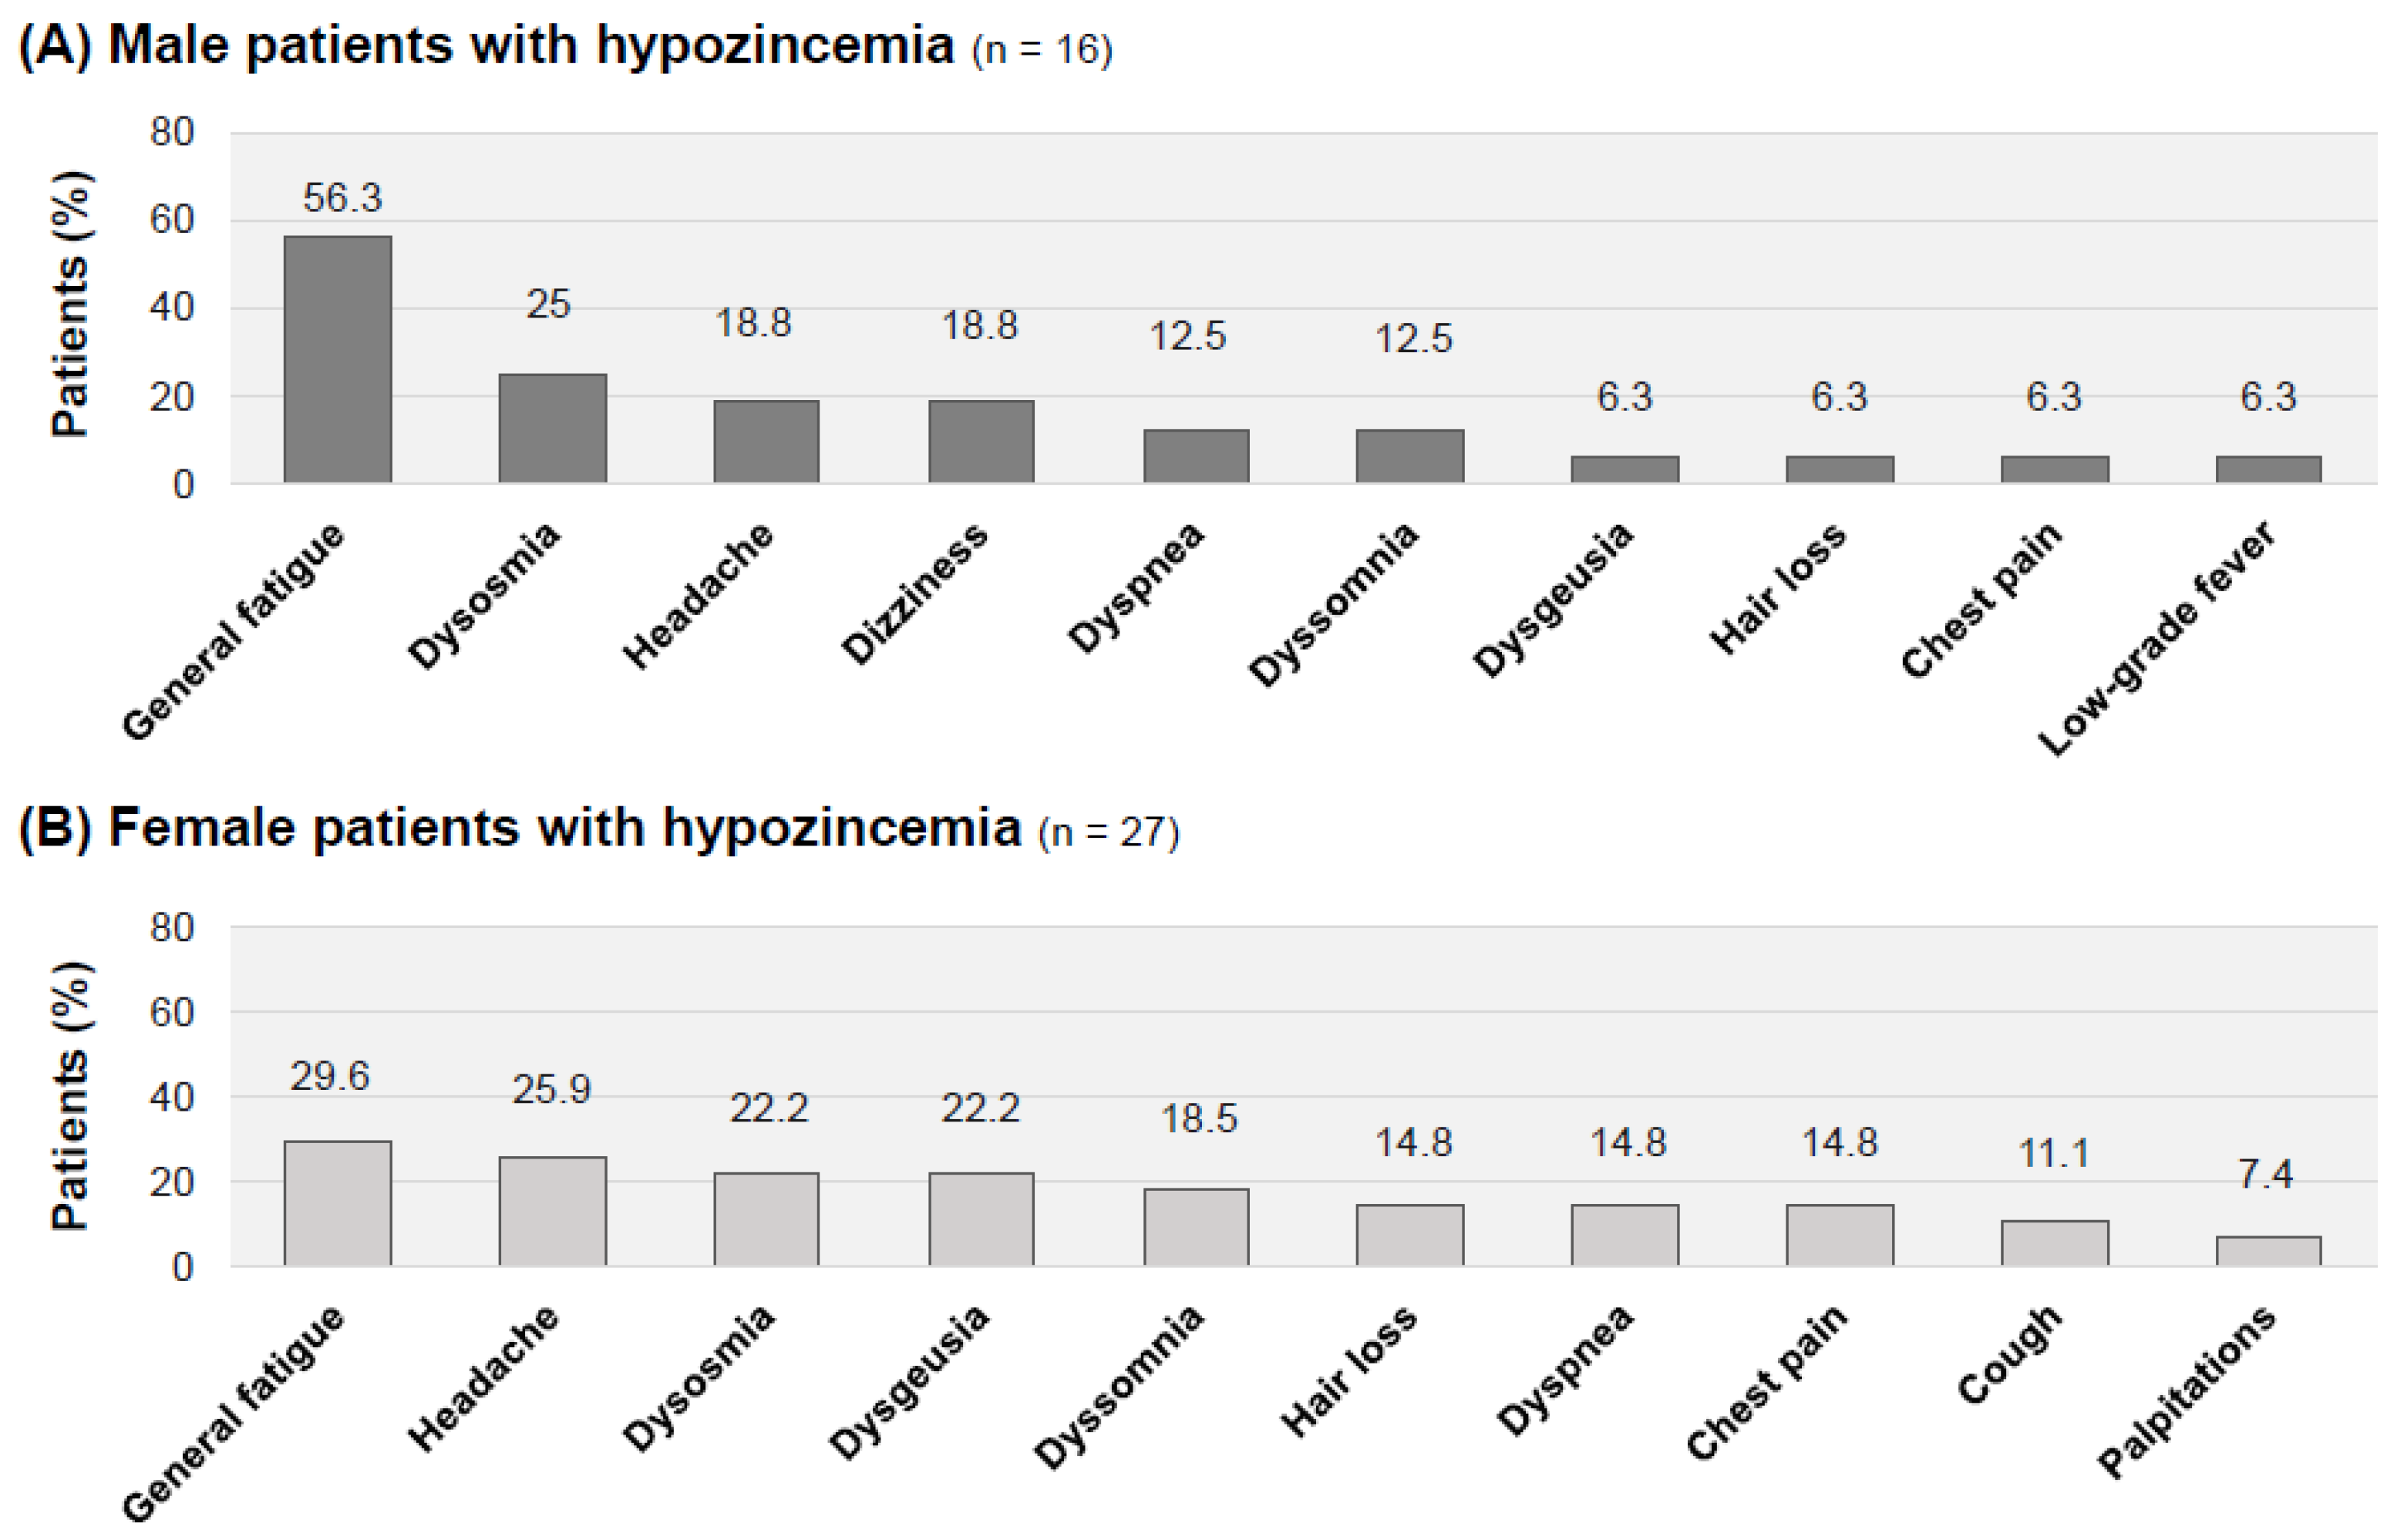Viewport: 2404px width, 1540px height.
Task: Click the Chest pain bar in female chart
Action: [x=1839, y=1235]
